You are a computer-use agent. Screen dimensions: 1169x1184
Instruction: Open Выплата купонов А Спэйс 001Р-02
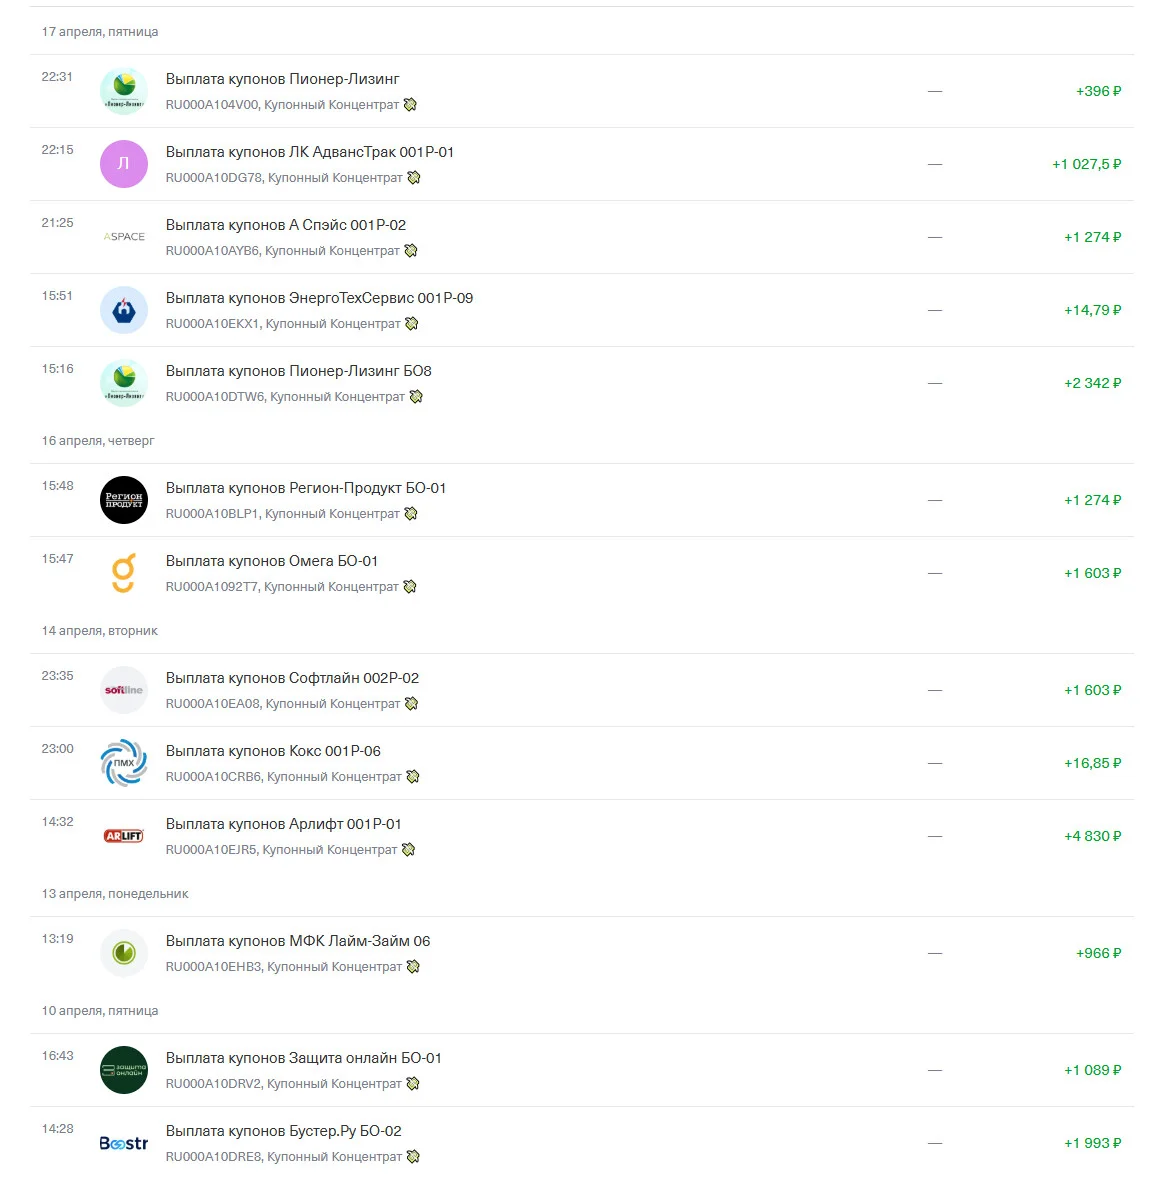(x=581, y=237)
